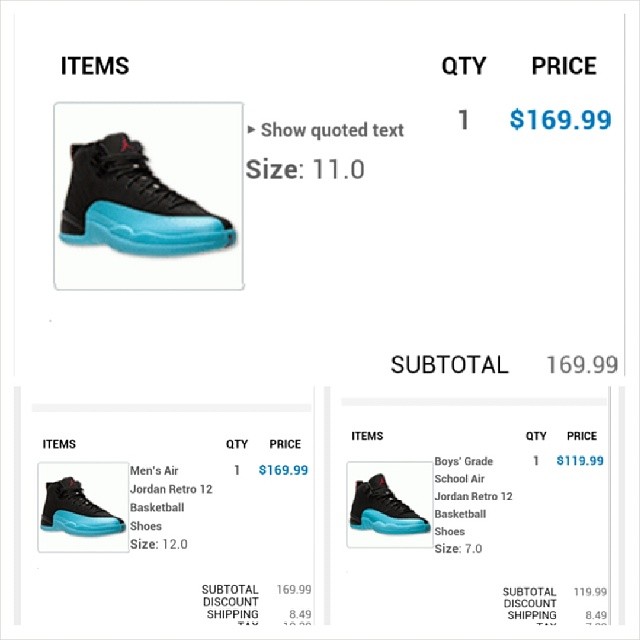
Task: Open the large size 11.0 Jordan shoe image
Action: point(149,196)
